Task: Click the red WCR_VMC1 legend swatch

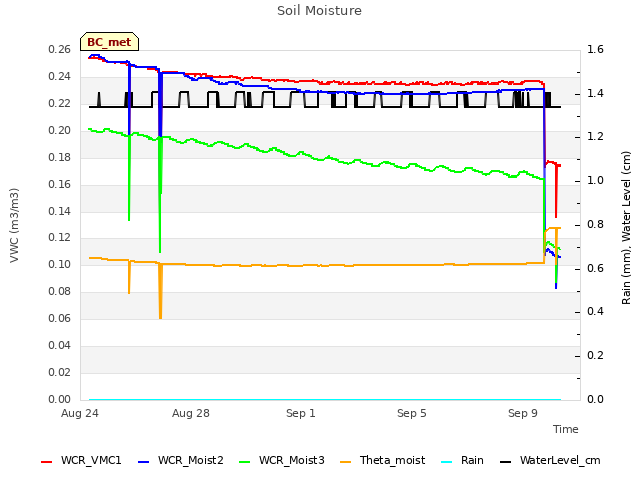Action: 47,462
